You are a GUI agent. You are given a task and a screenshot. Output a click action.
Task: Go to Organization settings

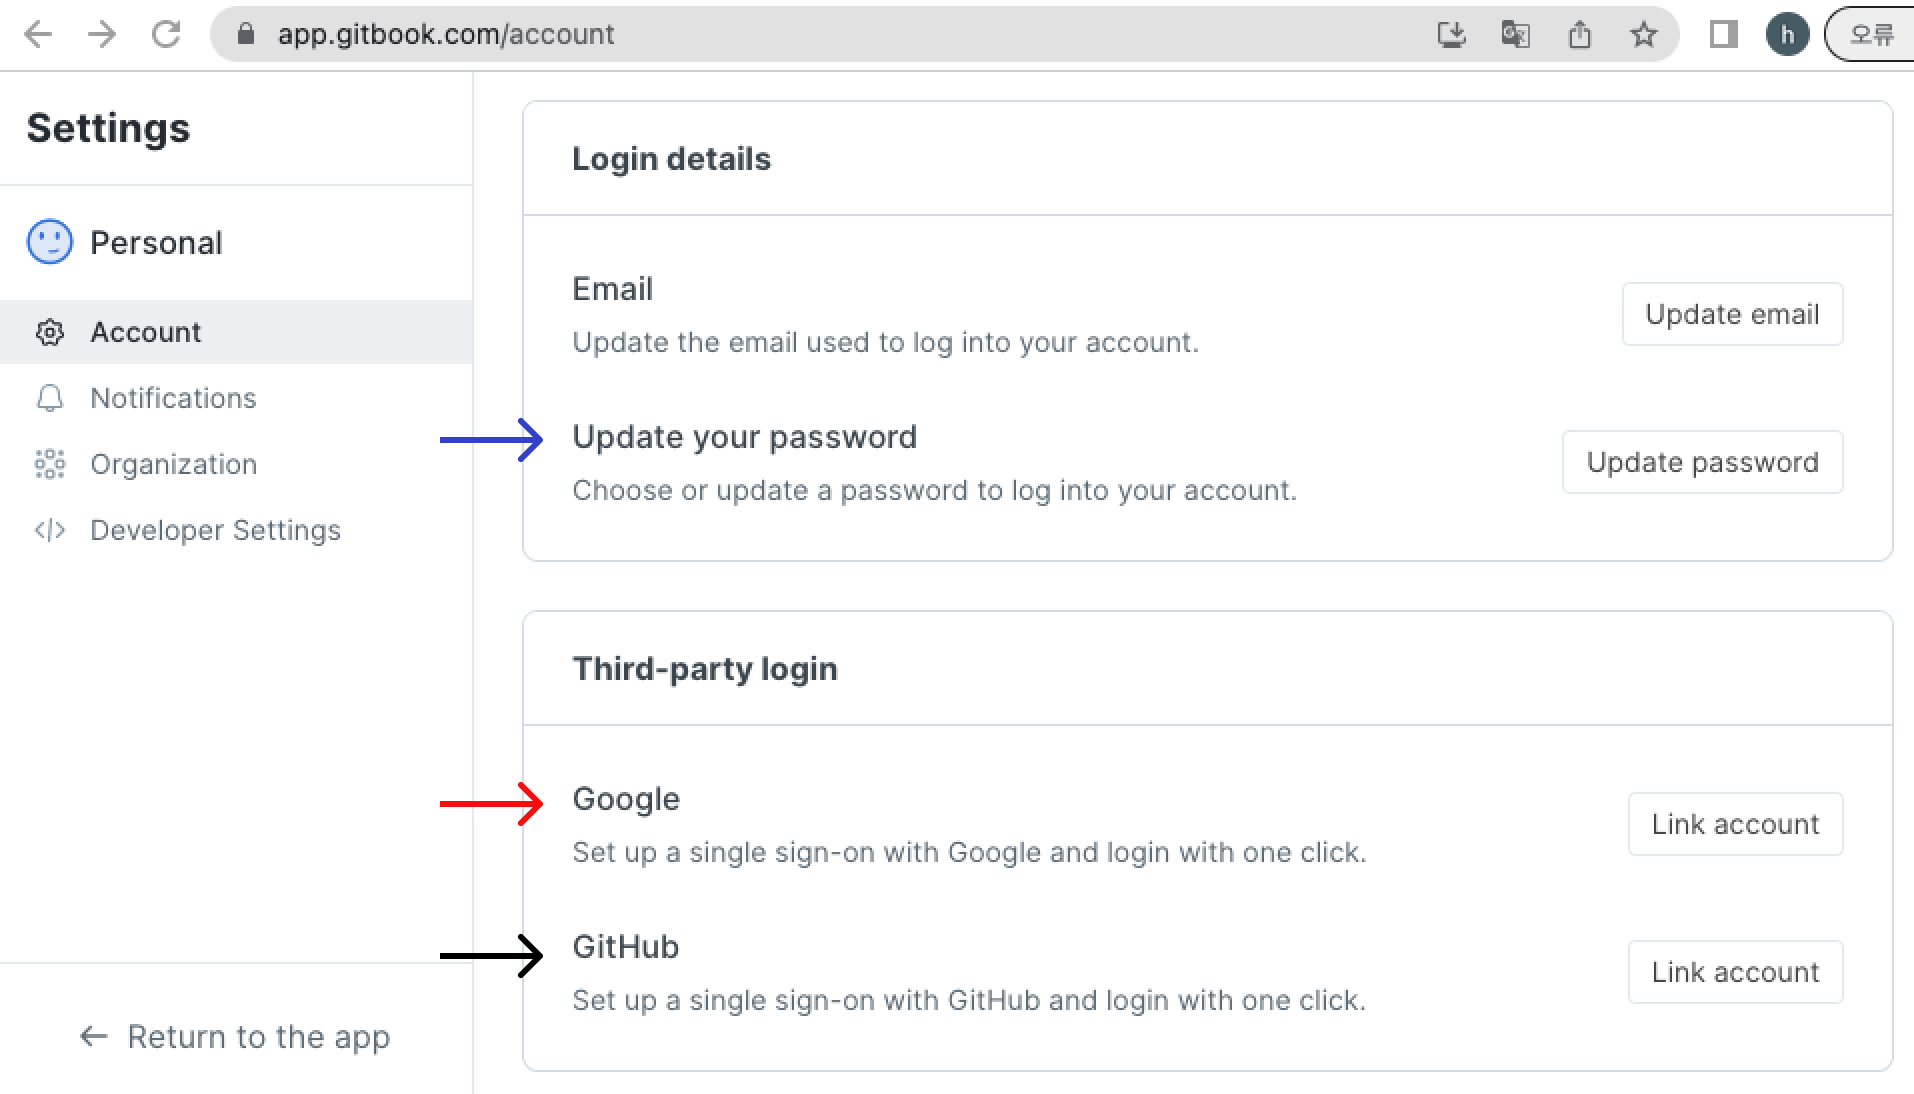click(x=173, y=464)
